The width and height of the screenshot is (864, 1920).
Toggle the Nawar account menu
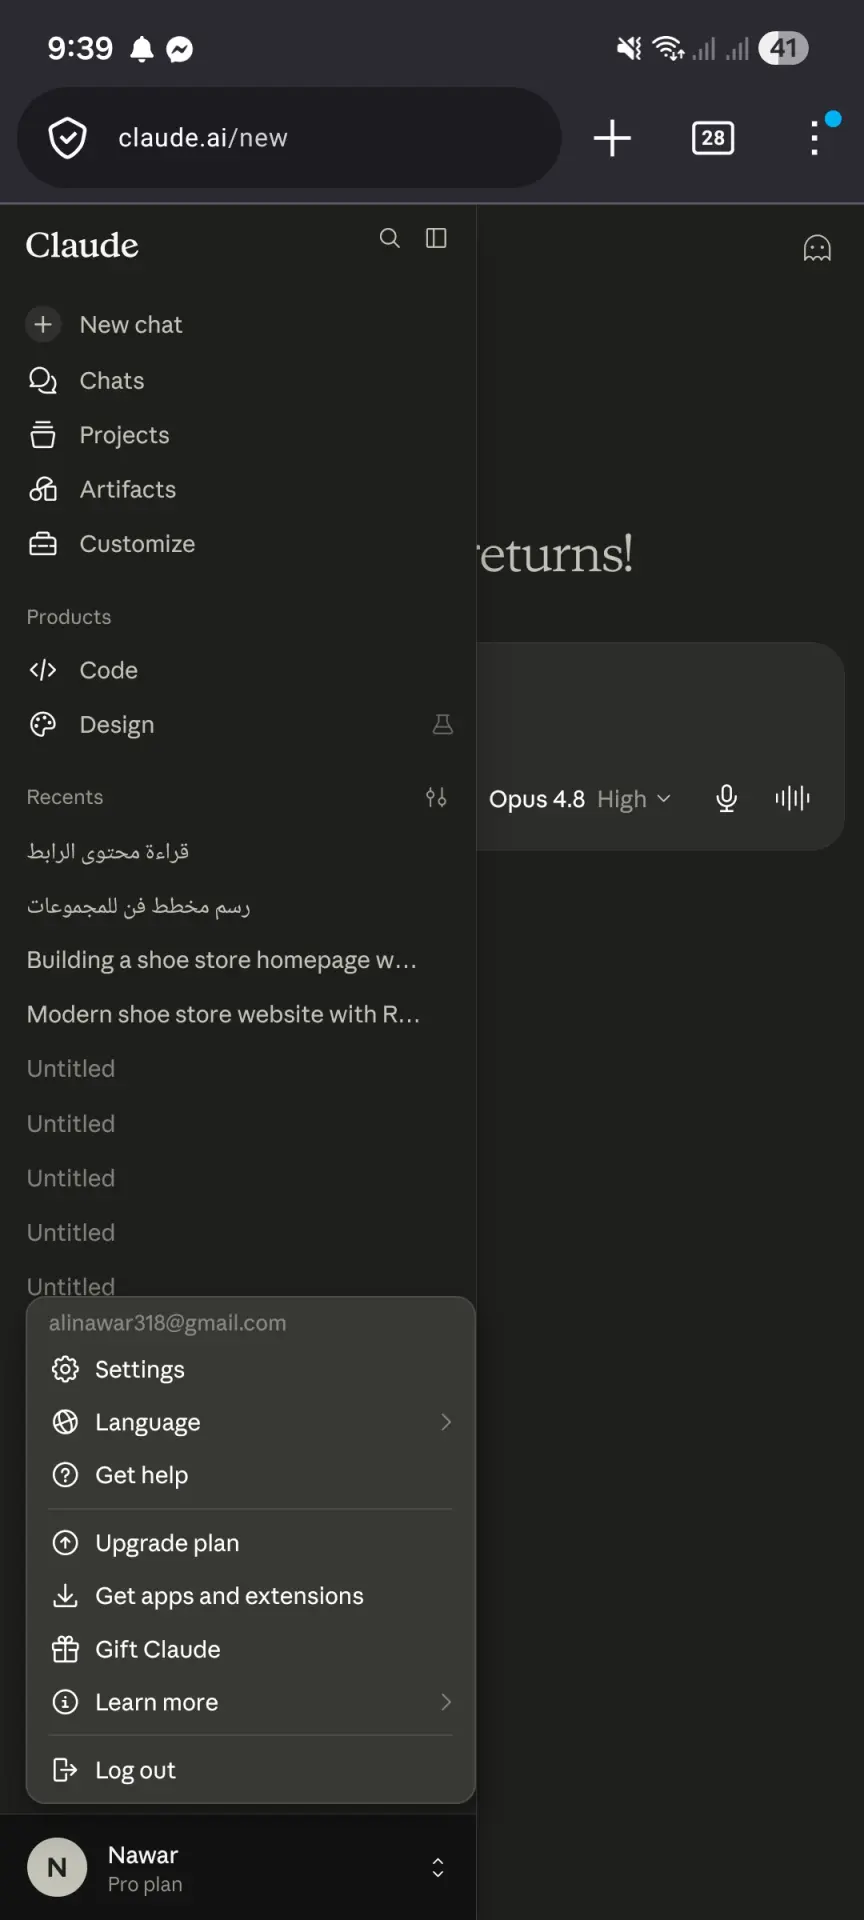pos(238,1868)
